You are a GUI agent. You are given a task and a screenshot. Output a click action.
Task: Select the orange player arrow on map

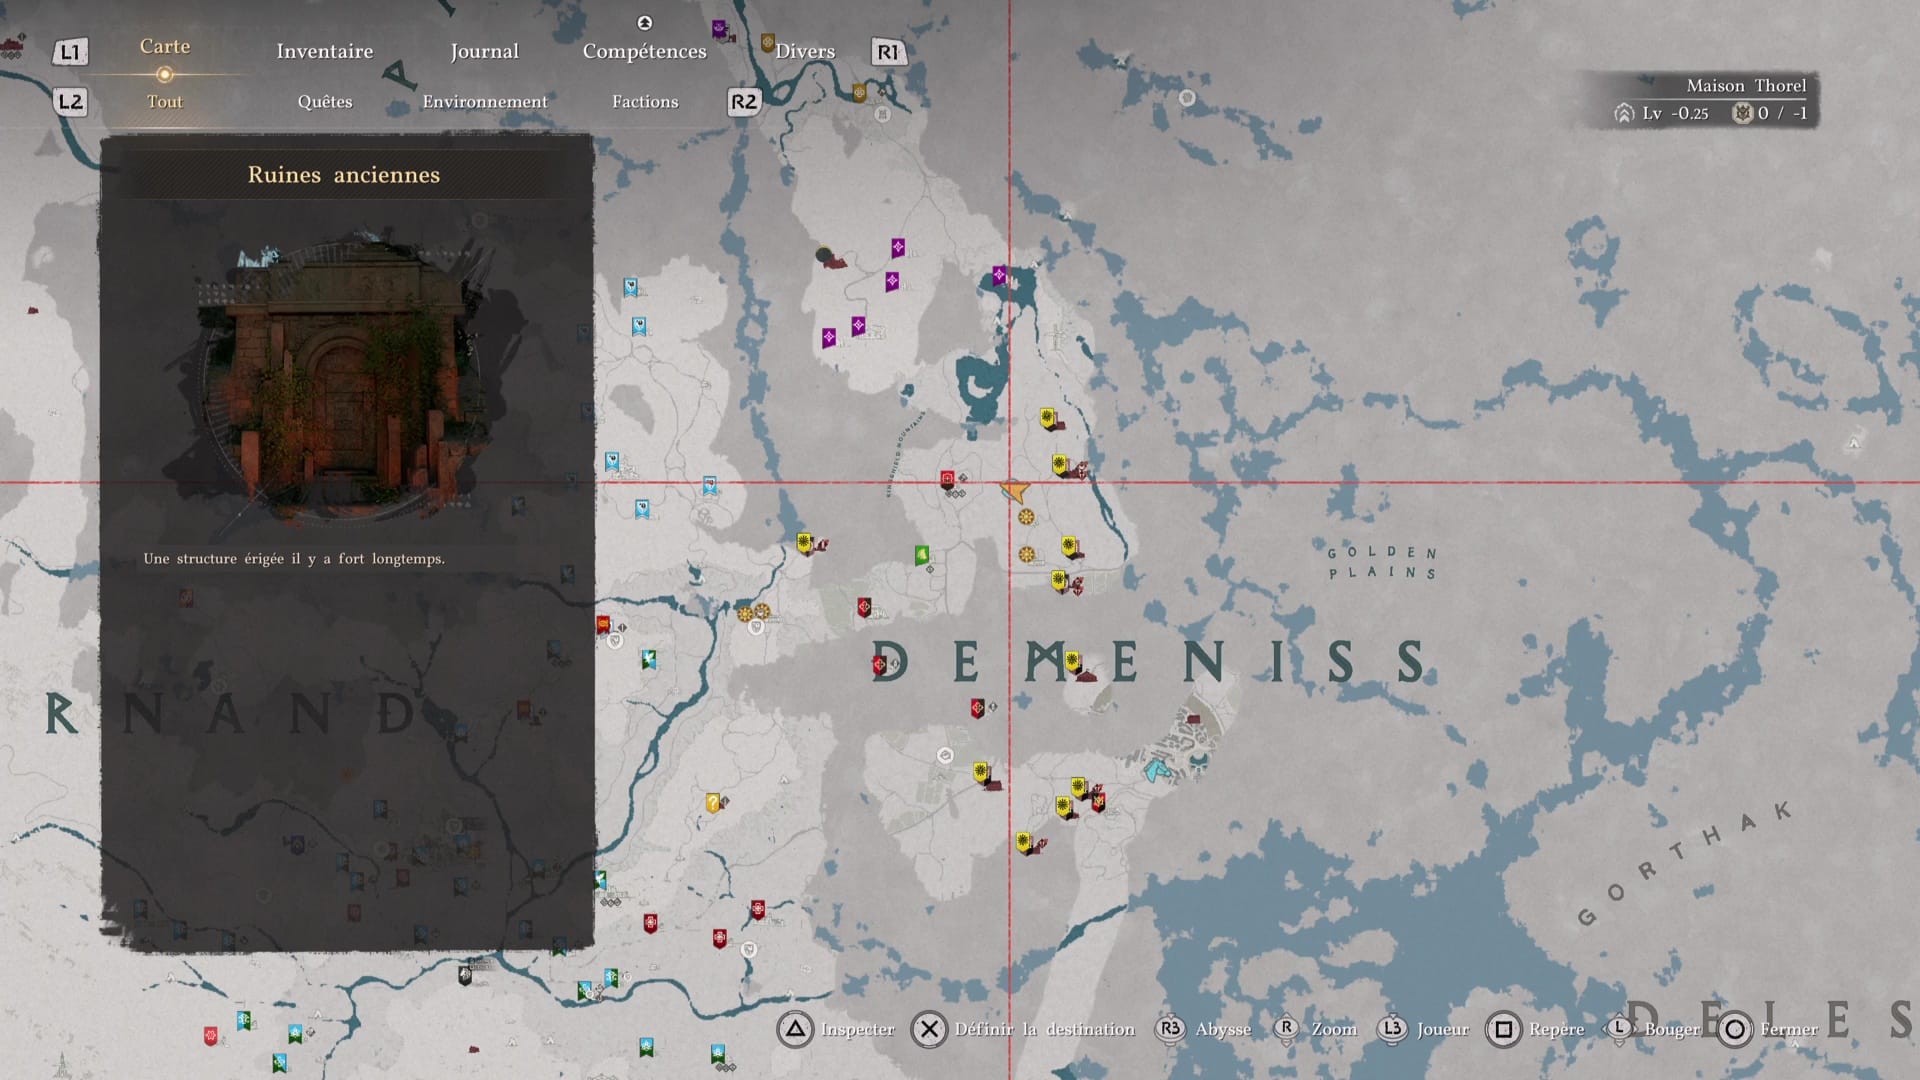(1014, 490)
